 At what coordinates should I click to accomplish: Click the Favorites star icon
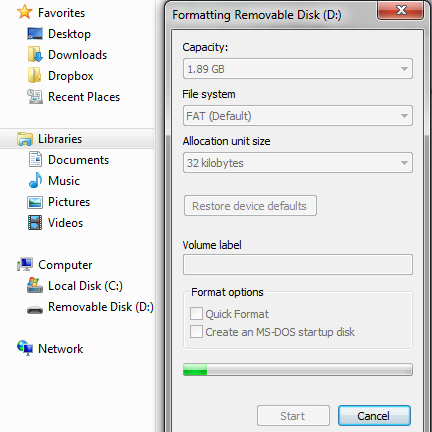coord(25,12)
